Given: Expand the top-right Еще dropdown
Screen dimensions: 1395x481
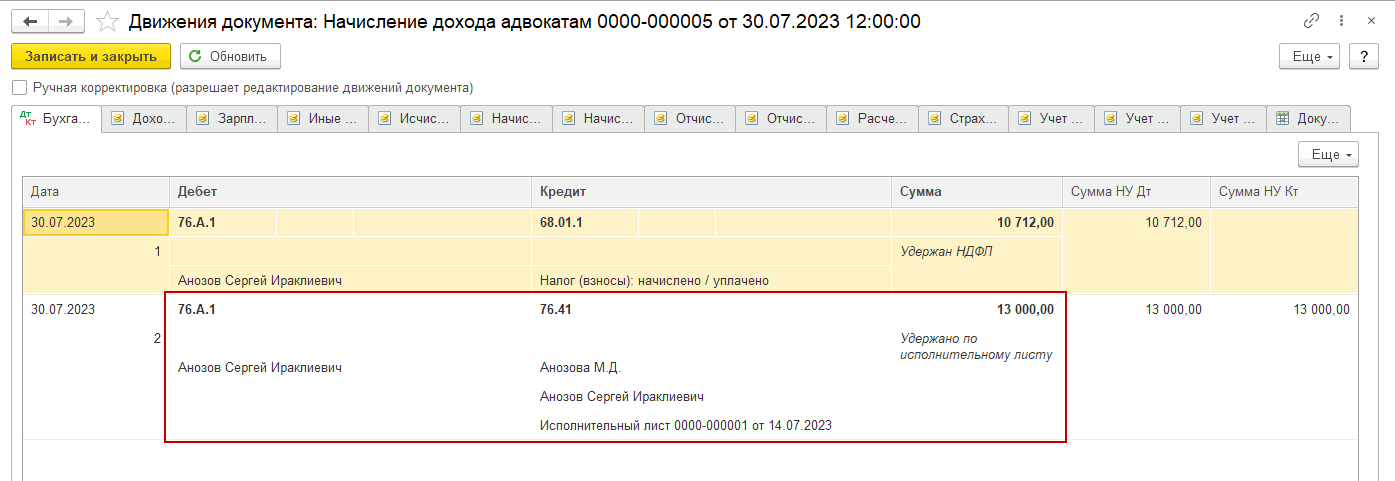Looking at the screenshot, I should click(x=1309, y=56).
